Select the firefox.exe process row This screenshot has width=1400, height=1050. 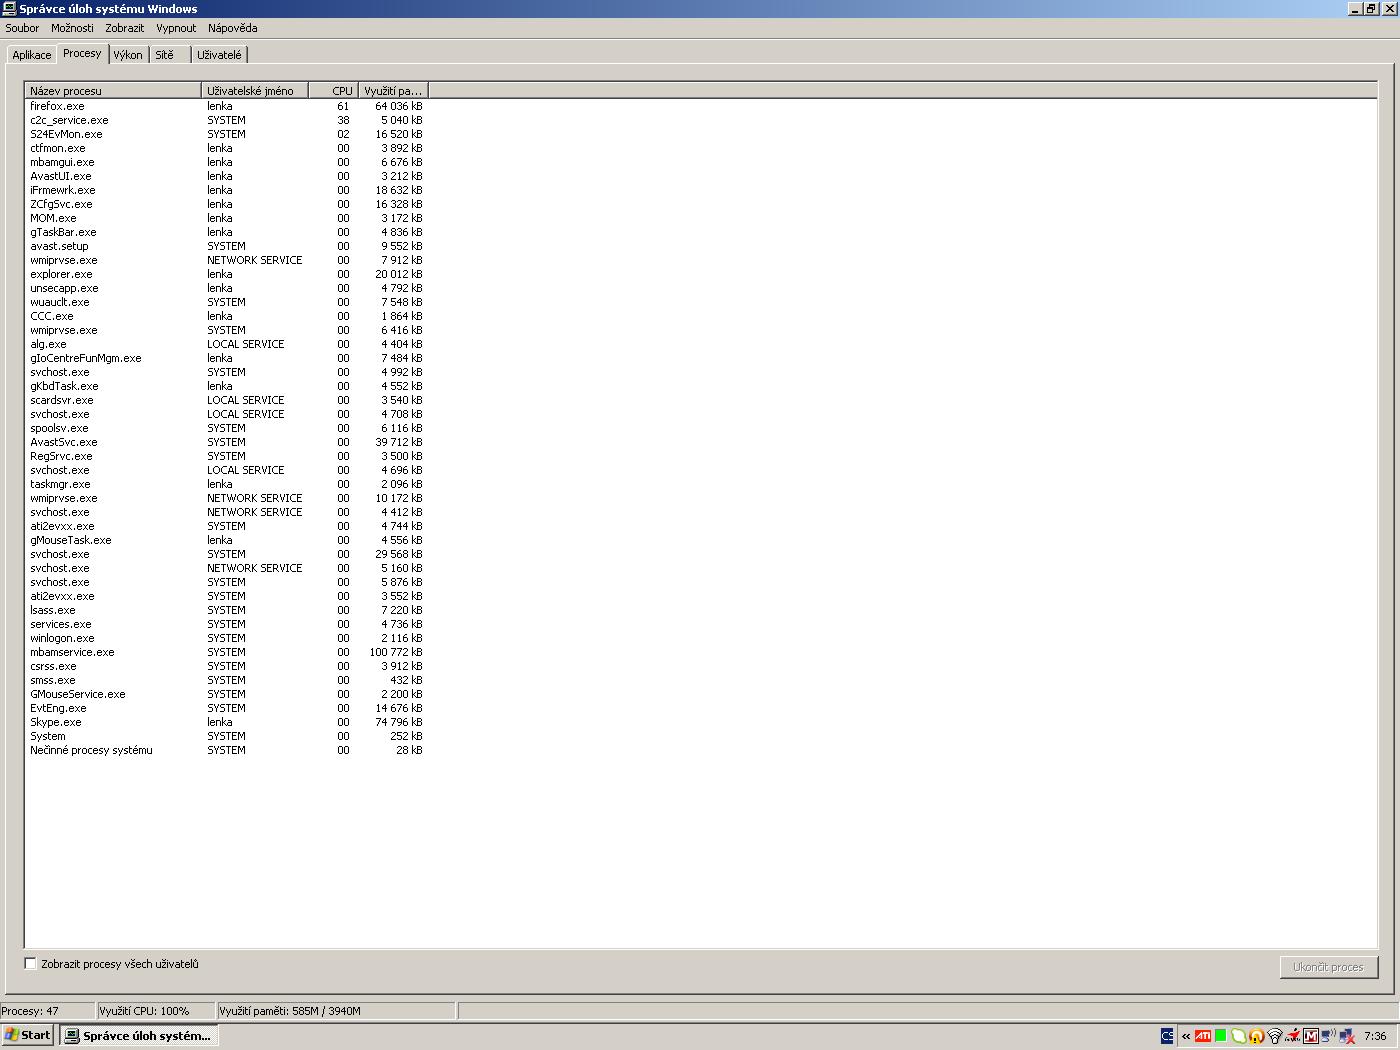[x=226, y=106]
